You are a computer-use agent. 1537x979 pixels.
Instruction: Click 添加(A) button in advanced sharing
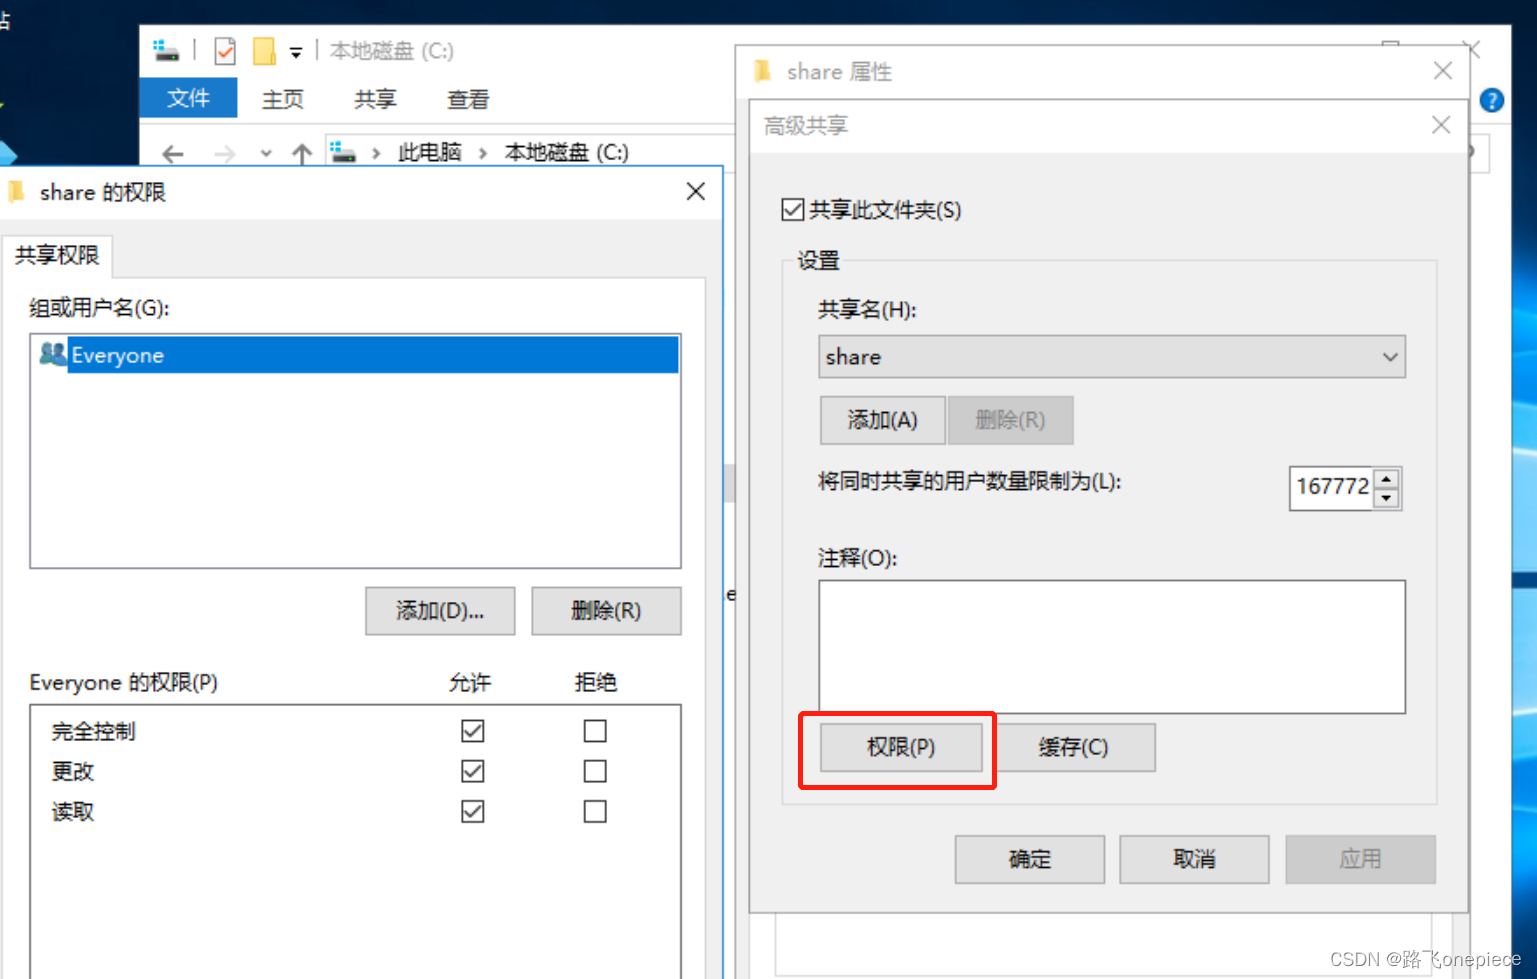coord(882,420)
